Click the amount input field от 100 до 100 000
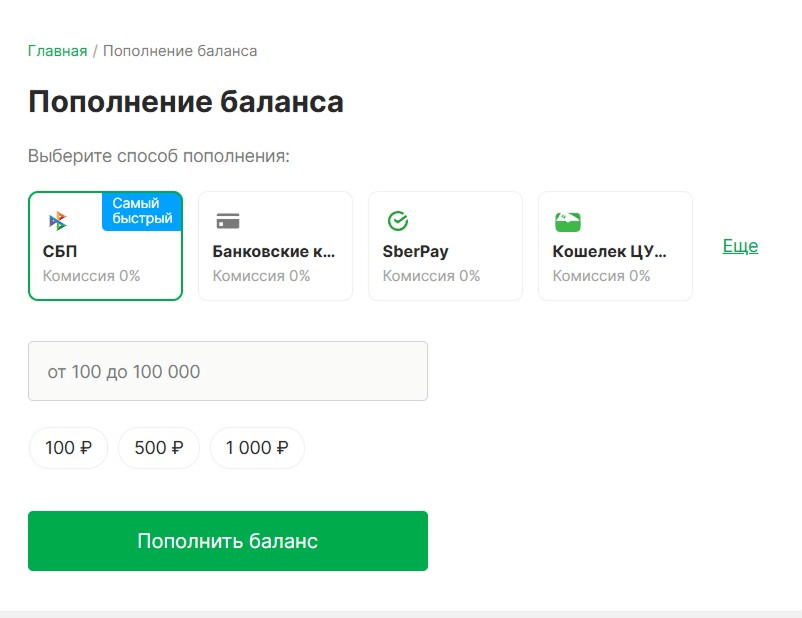This screenshot has width=802, height=618. 228,370
